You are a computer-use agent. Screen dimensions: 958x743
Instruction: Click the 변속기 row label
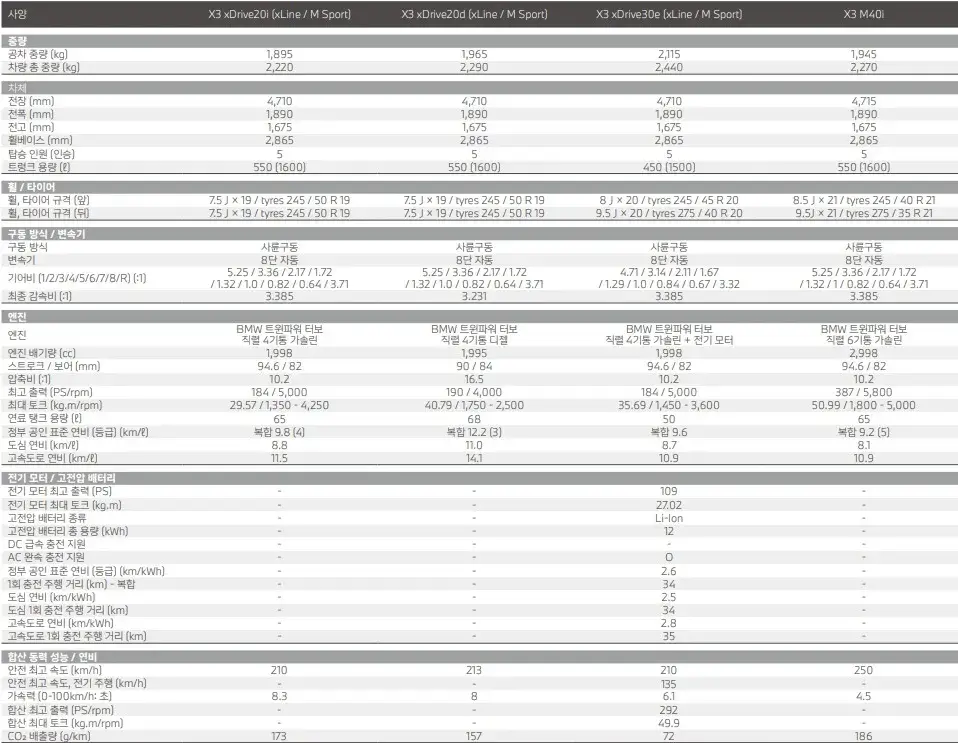point(21,260)
